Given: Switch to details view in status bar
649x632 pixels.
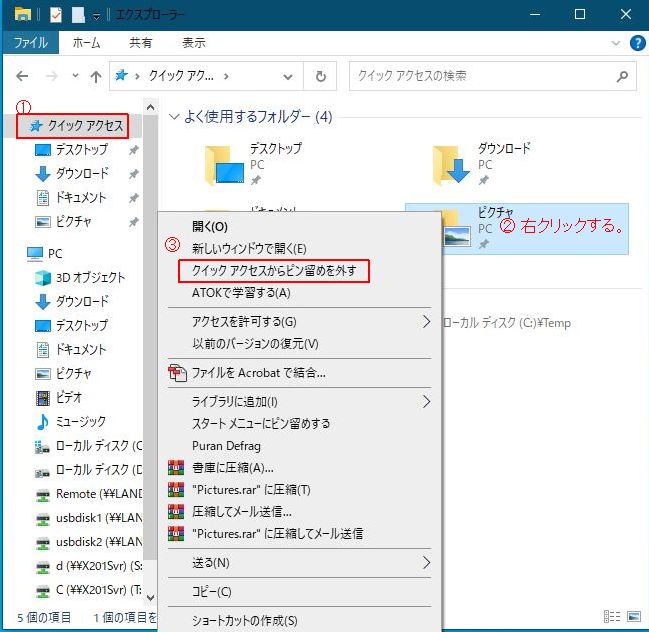Looking at the screenshot, I should 612,616.
